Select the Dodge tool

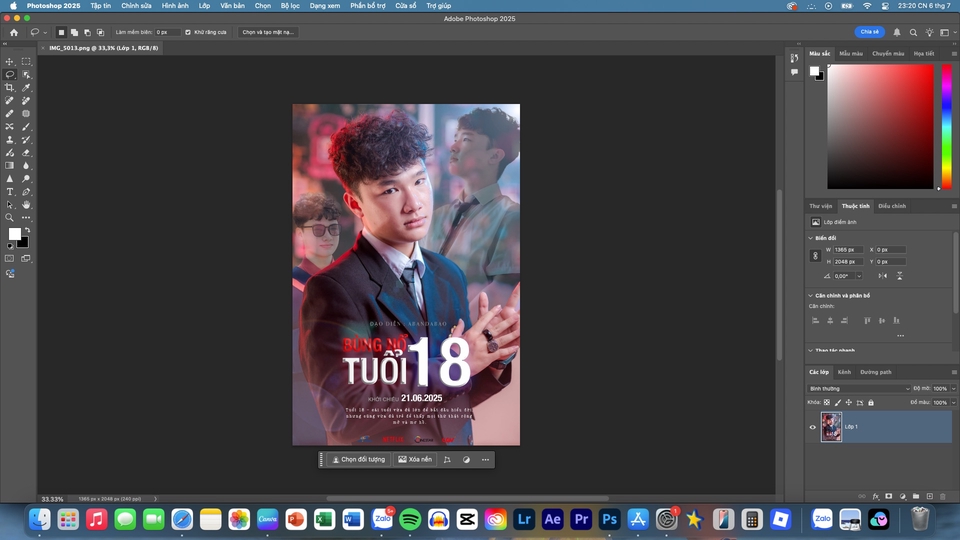[x=26, y=179]
